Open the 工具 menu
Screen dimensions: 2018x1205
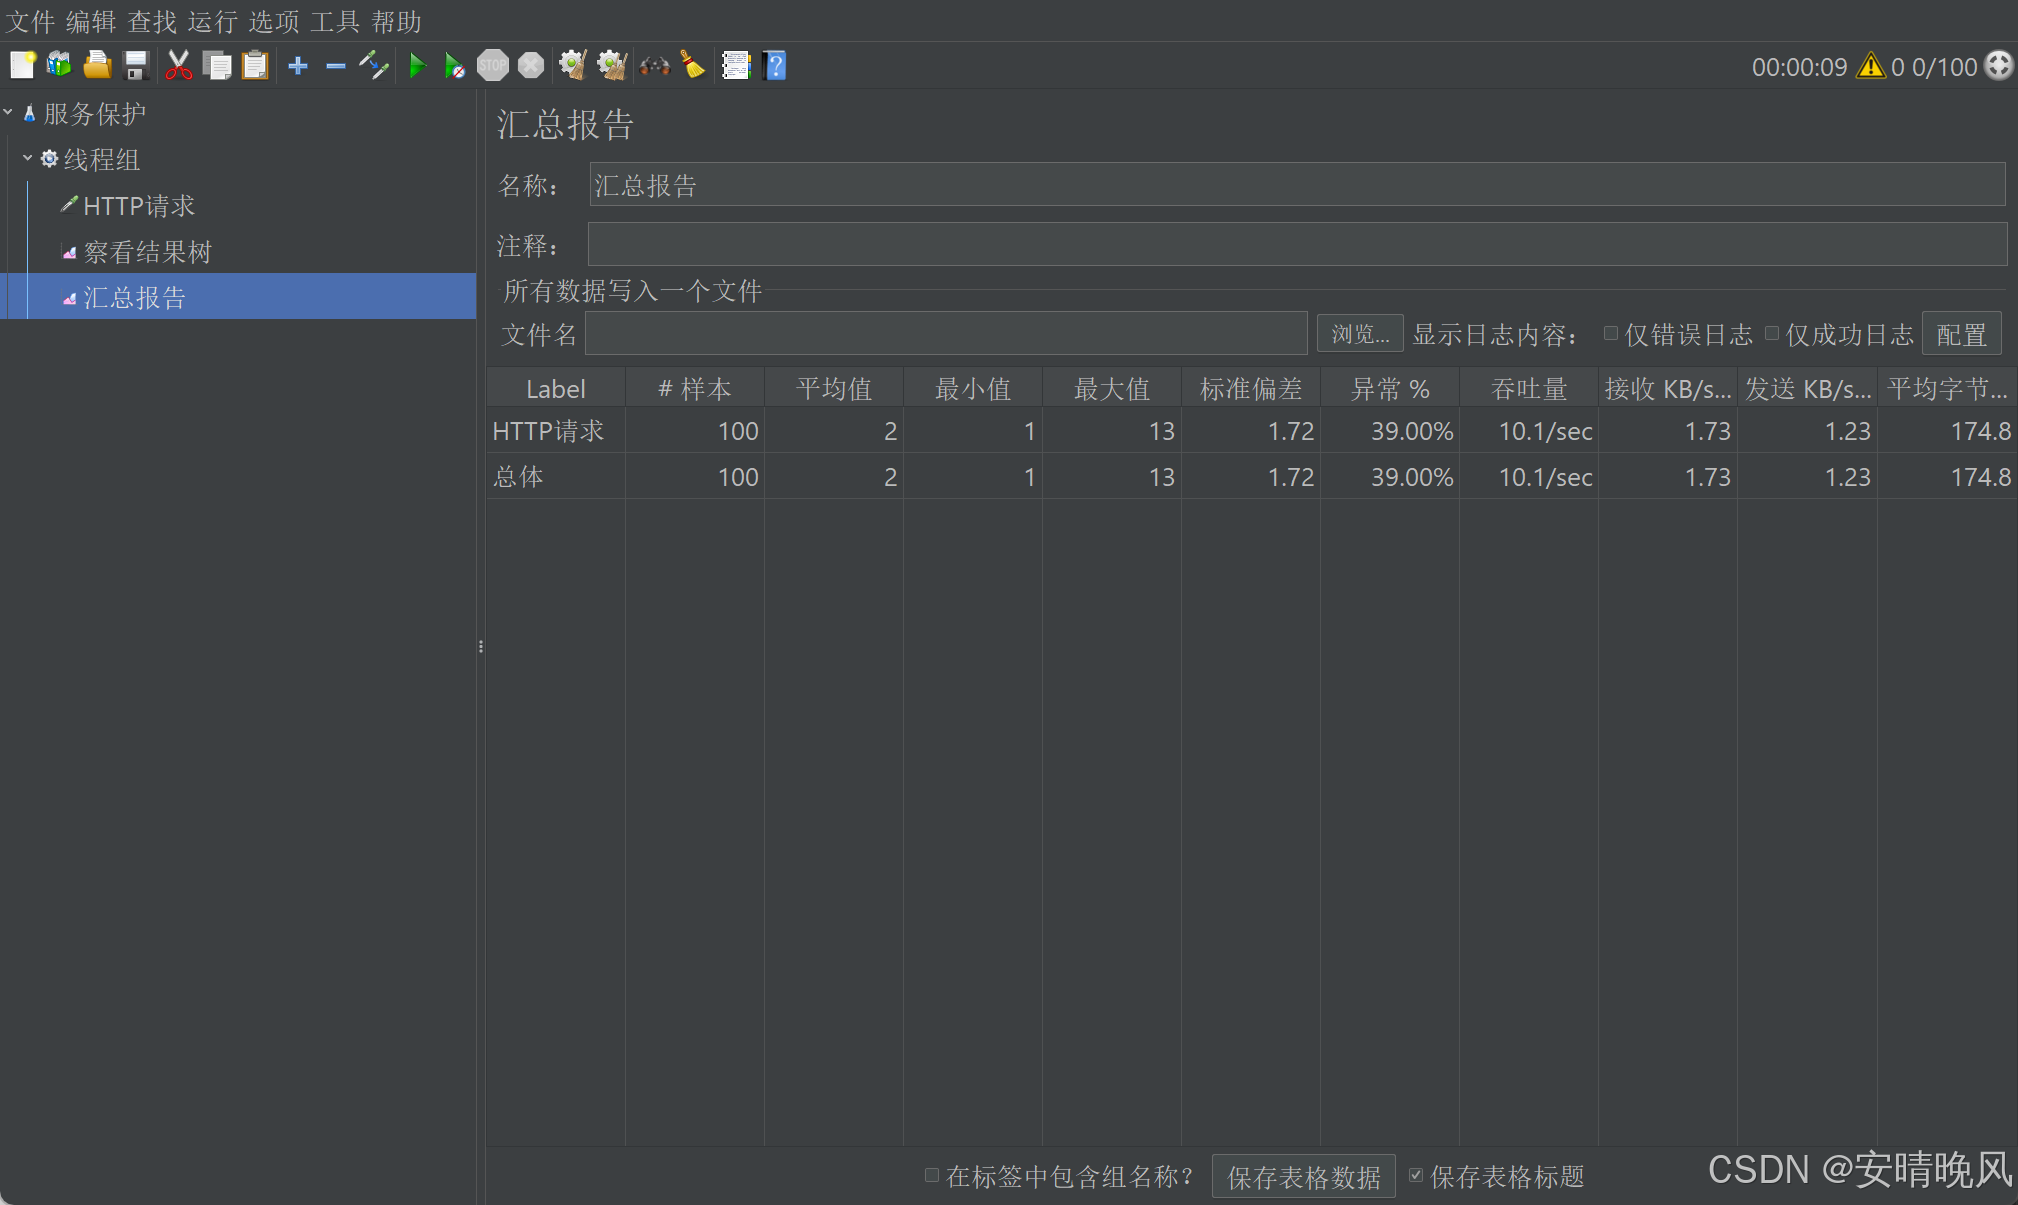coord(335,21)
